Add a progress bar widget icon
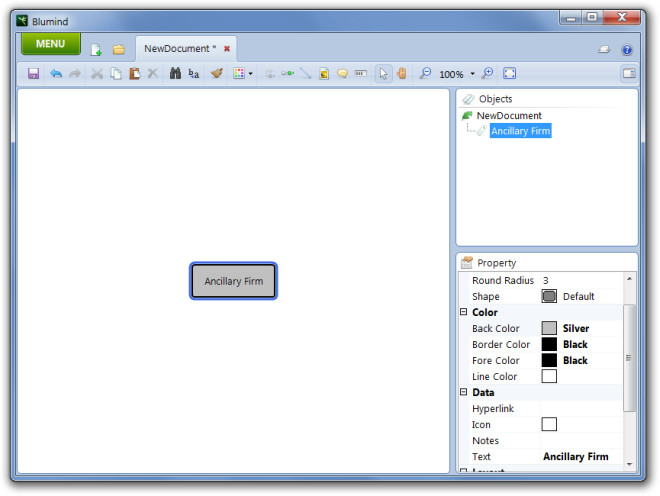This screenshot has width=660, height=496. click(361, 74)
